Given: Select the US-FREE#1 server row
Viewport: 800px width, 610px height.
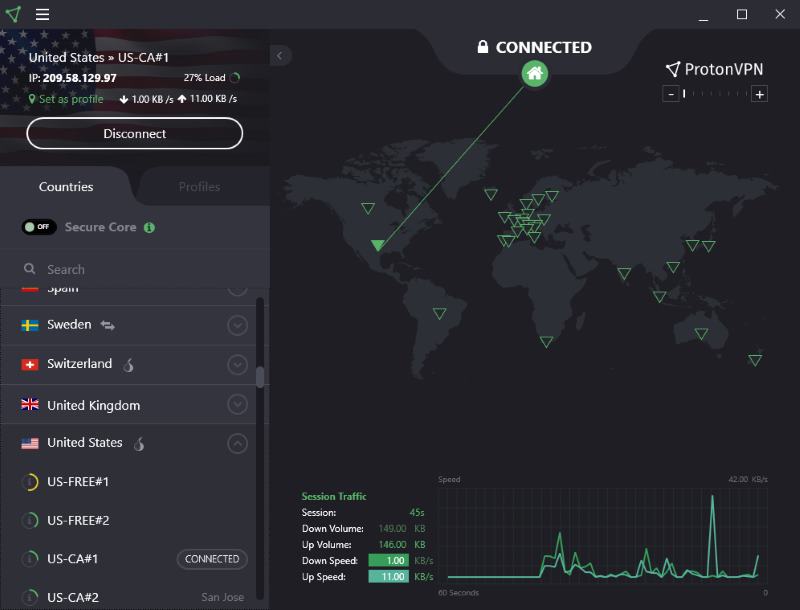Looking at the screenshot, I should point(129,482).
